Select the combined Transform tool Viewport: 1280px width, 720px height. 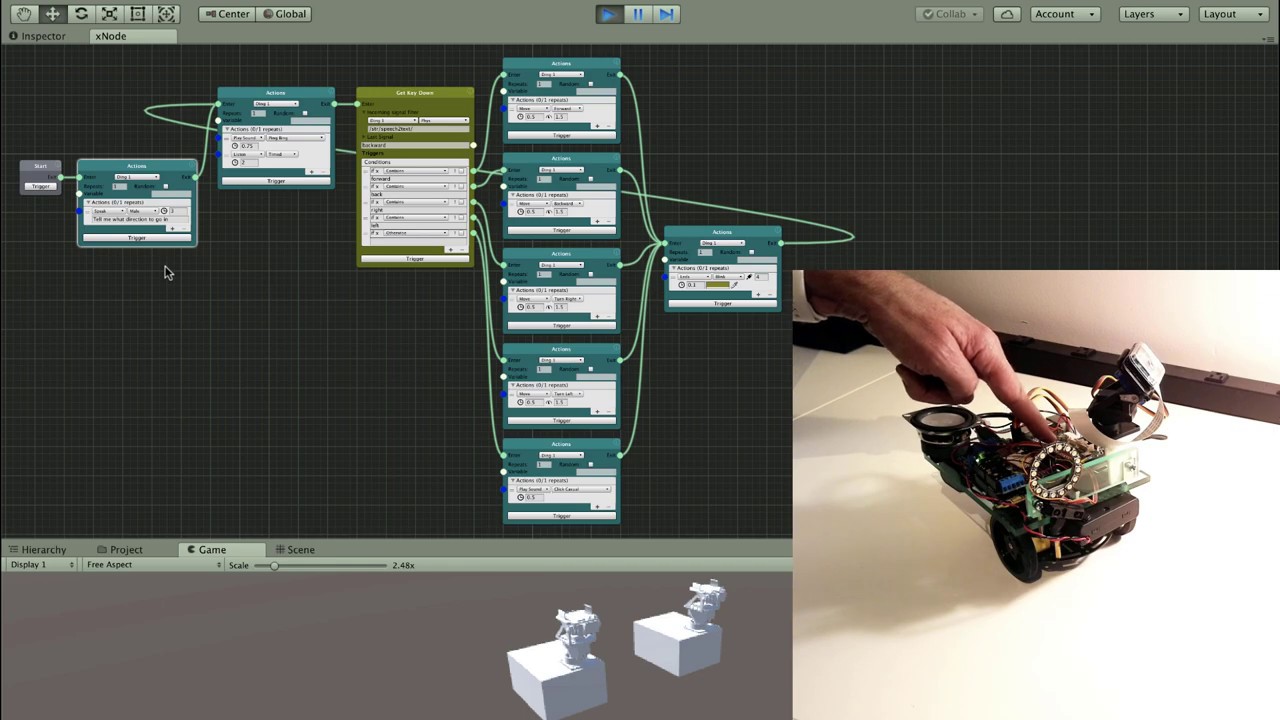pyautogui.click(x=167, y=14)
